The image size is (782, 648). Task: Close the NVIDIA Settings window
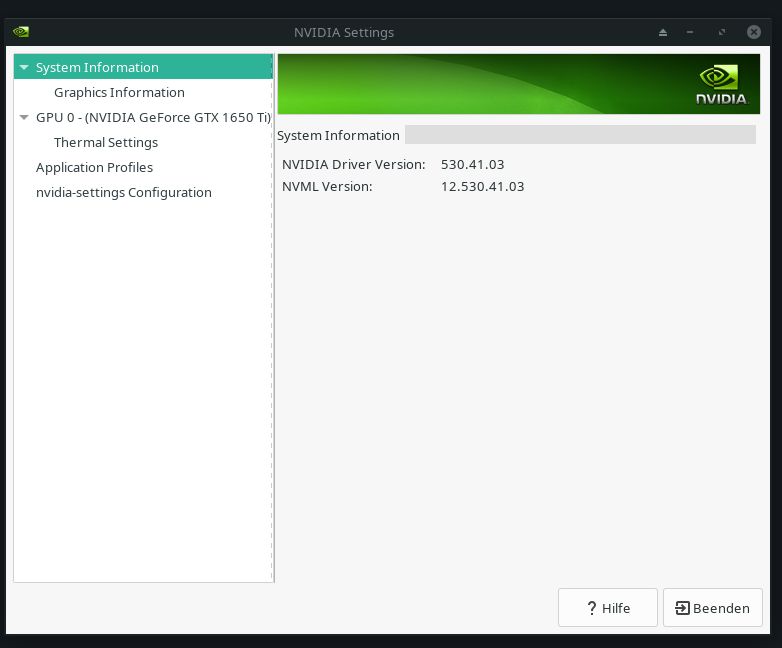coord(753,32)
